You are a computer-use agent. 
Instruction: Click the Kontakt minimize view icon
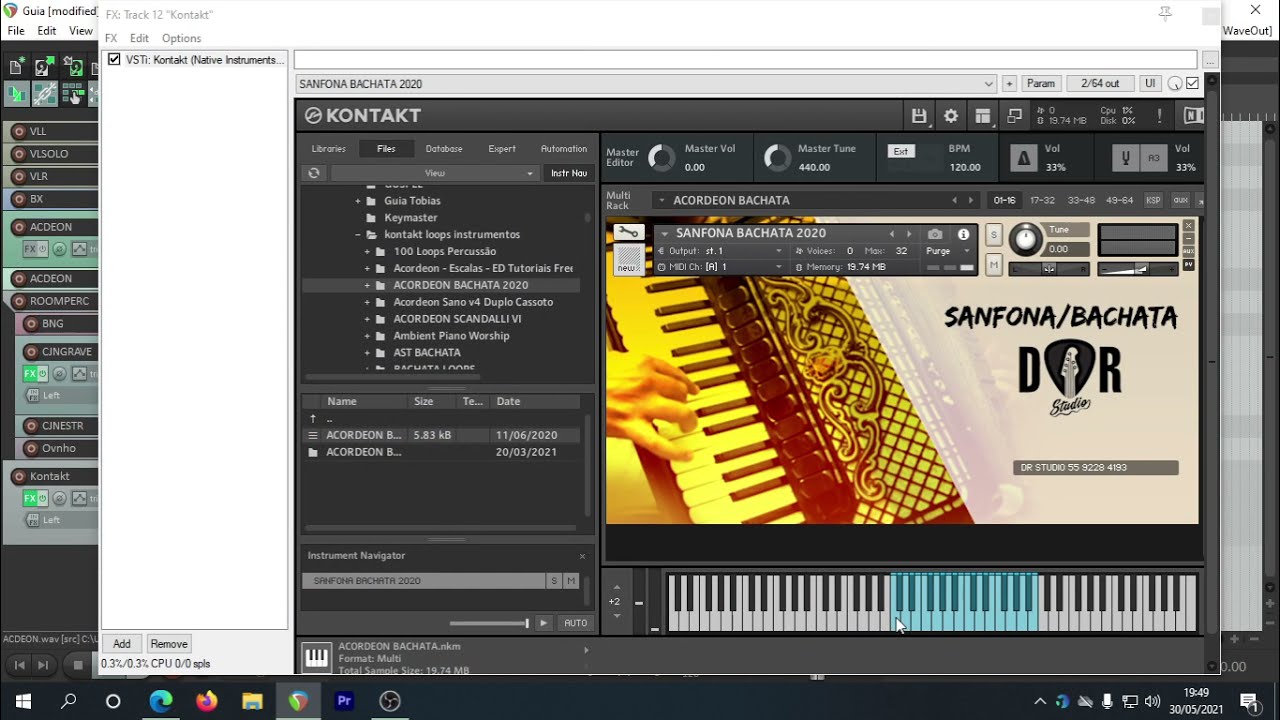[x=1014, y=116]
